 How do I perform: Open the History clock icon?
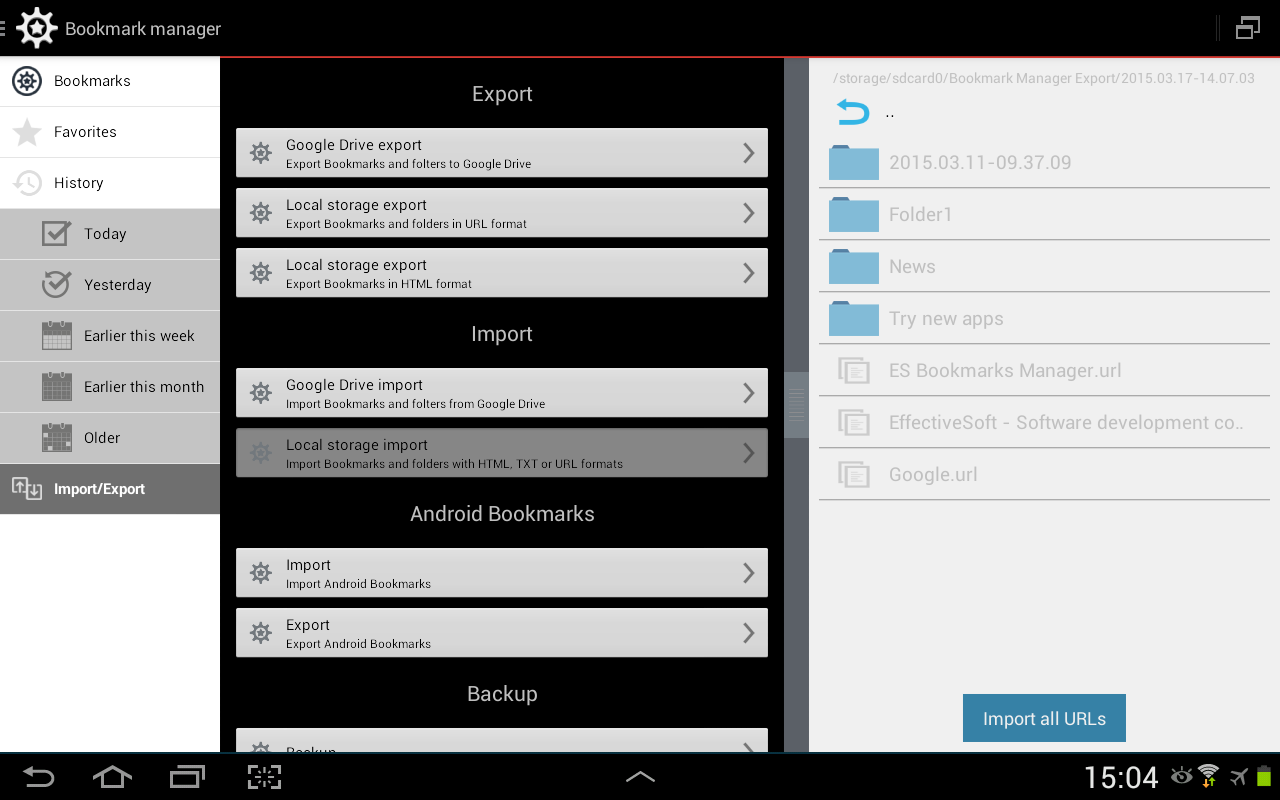pyautogui.click(x=28, y=182)
